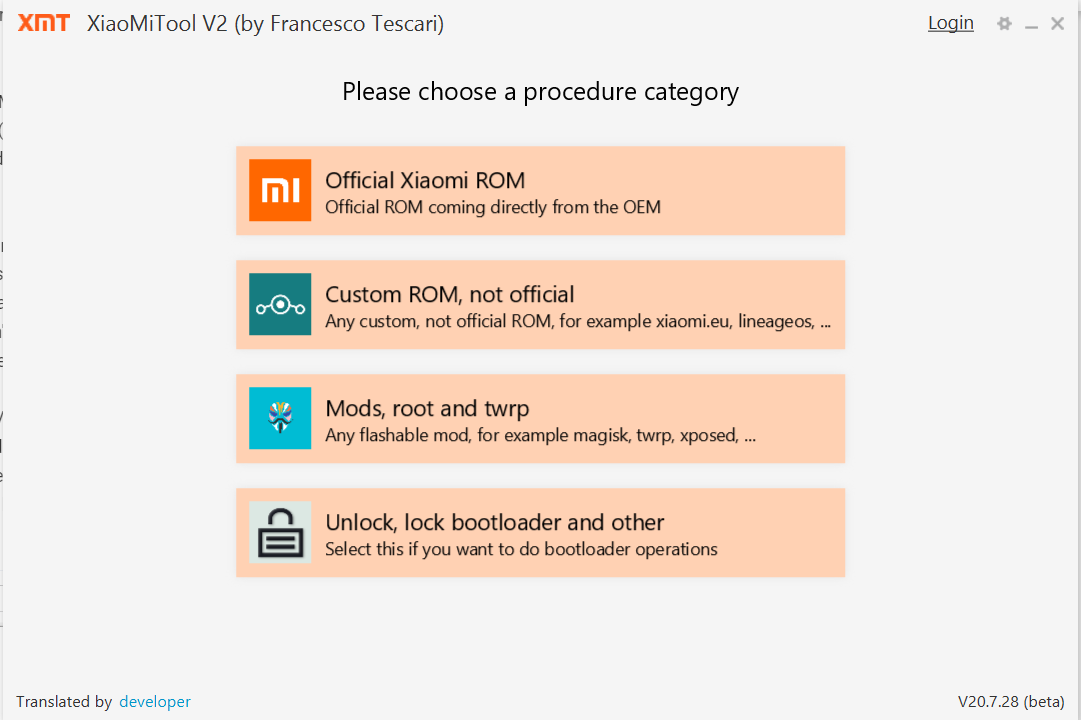Viewport: 1081px width, 720px height.
Task: Pick the Mods, root and twrp category
Action: coord(427,409)
